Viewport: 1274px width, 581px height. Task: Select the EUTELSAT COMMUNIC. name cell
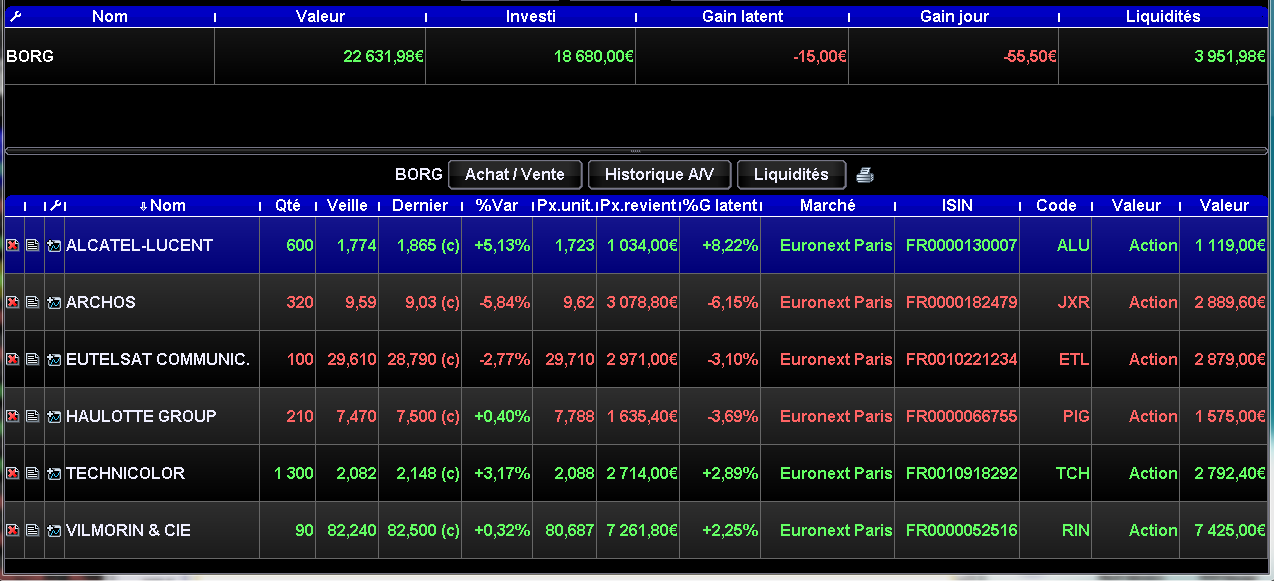tap(162, 359)
